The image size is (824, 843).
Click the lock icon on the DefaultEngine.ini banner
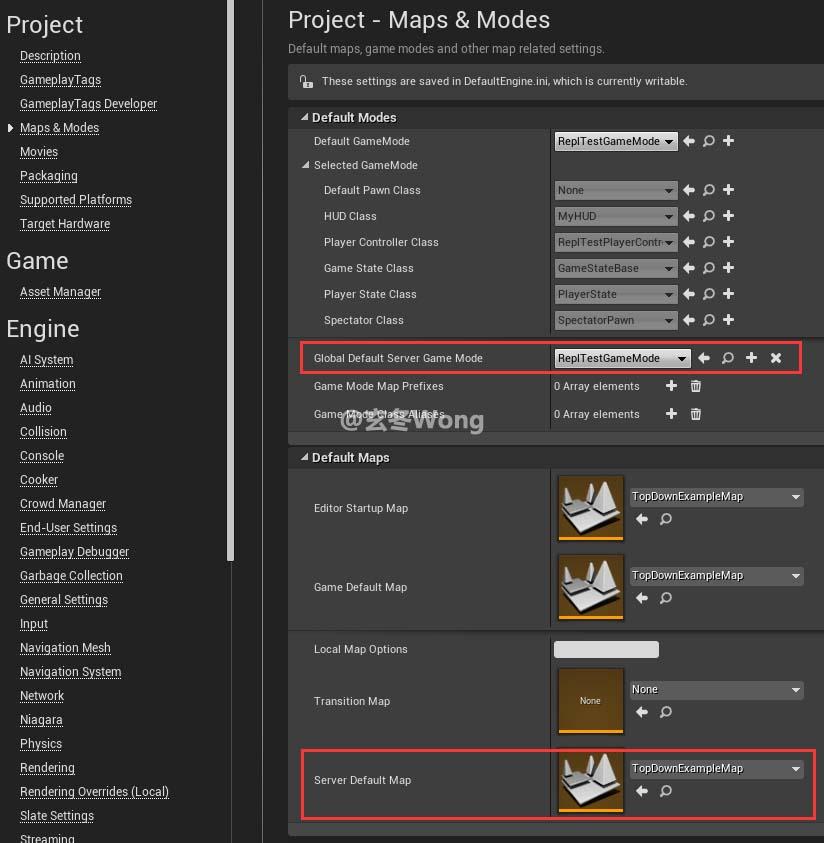pyautogui.click(x=305, y=82)
